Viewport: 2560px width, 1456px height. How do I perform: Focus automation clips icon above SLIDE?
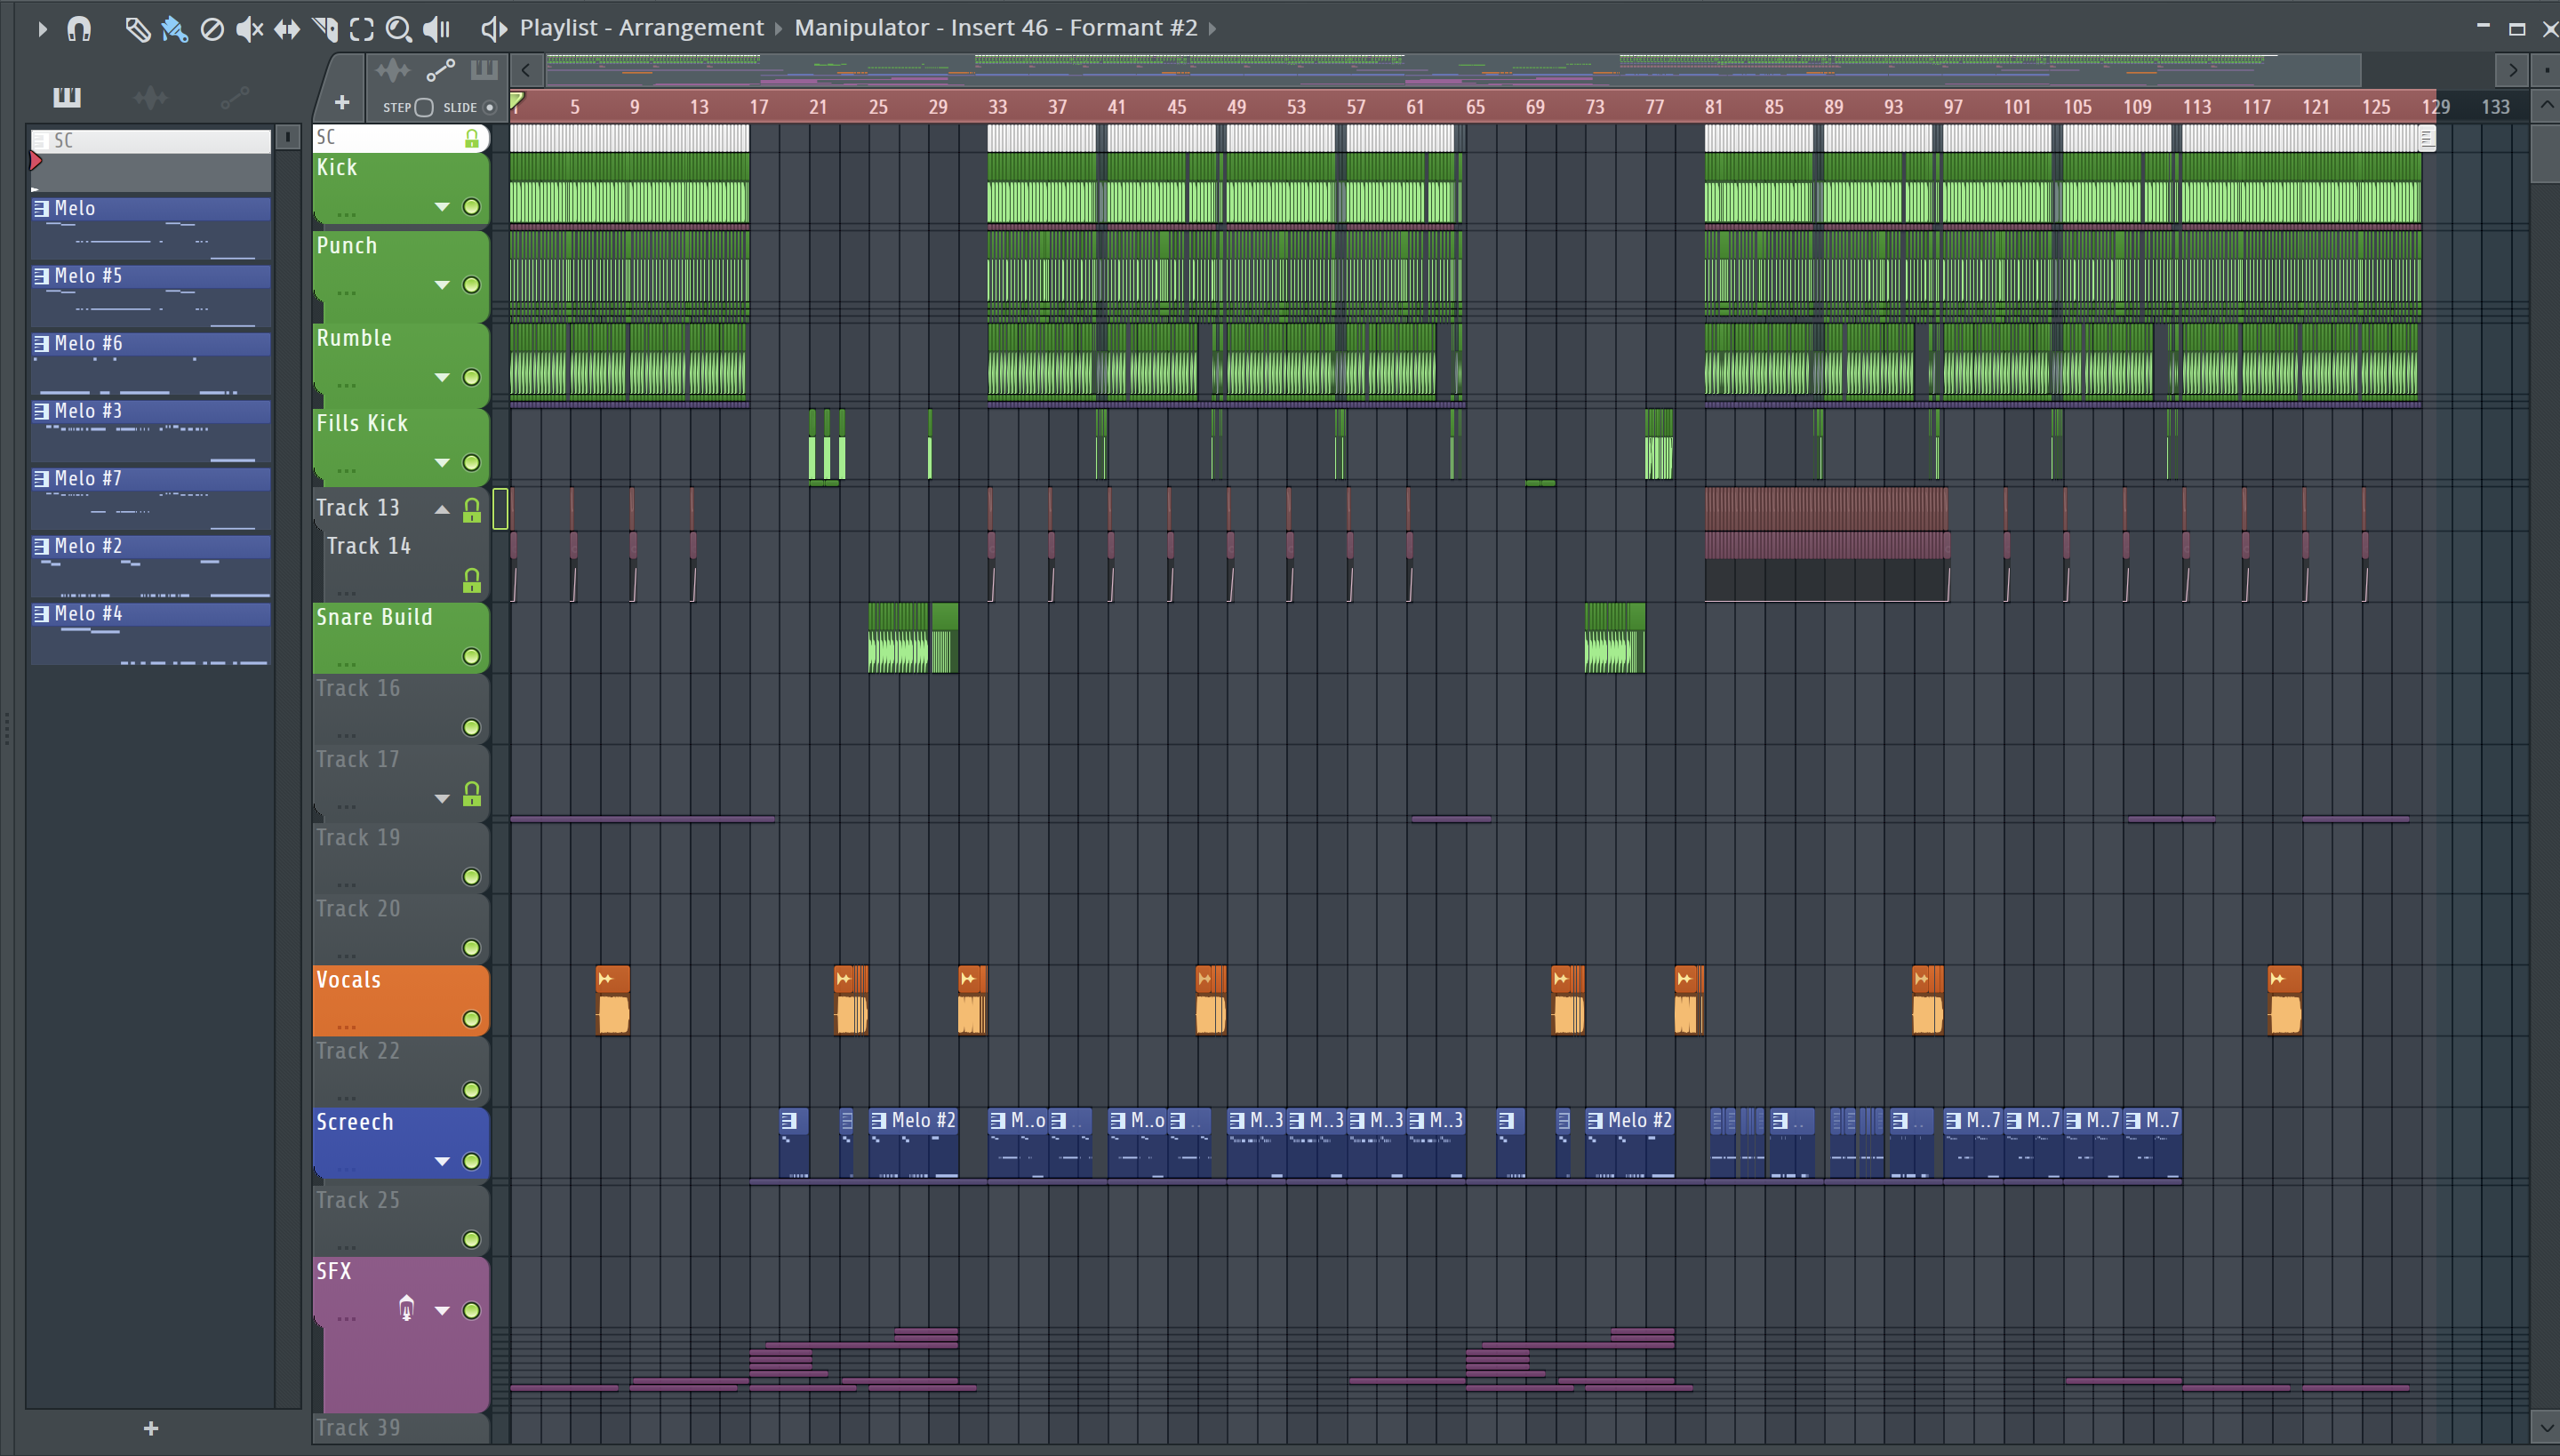coord(440,70)
